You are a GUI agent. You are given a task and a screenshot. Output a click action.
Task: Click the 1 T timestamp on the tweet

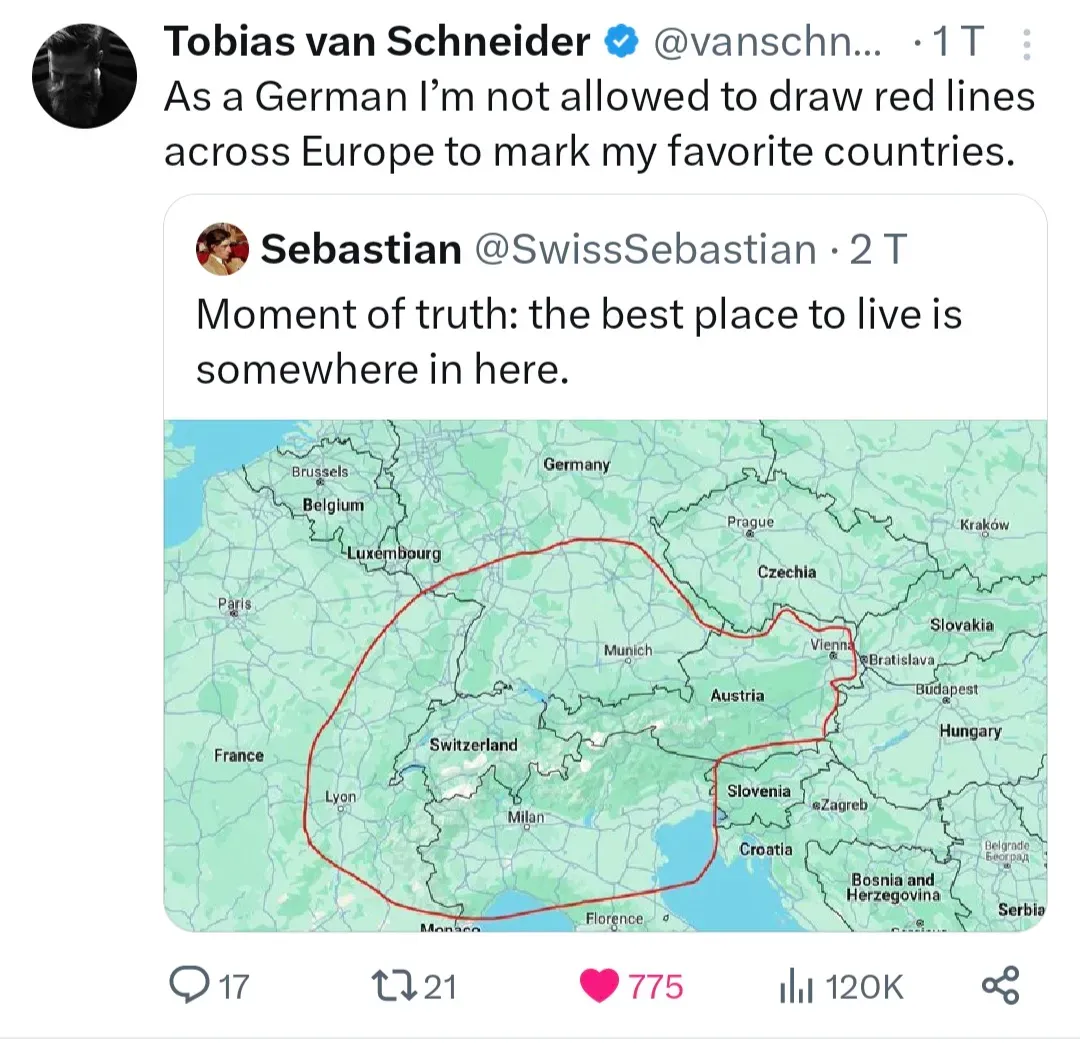[x=957, y=42]
